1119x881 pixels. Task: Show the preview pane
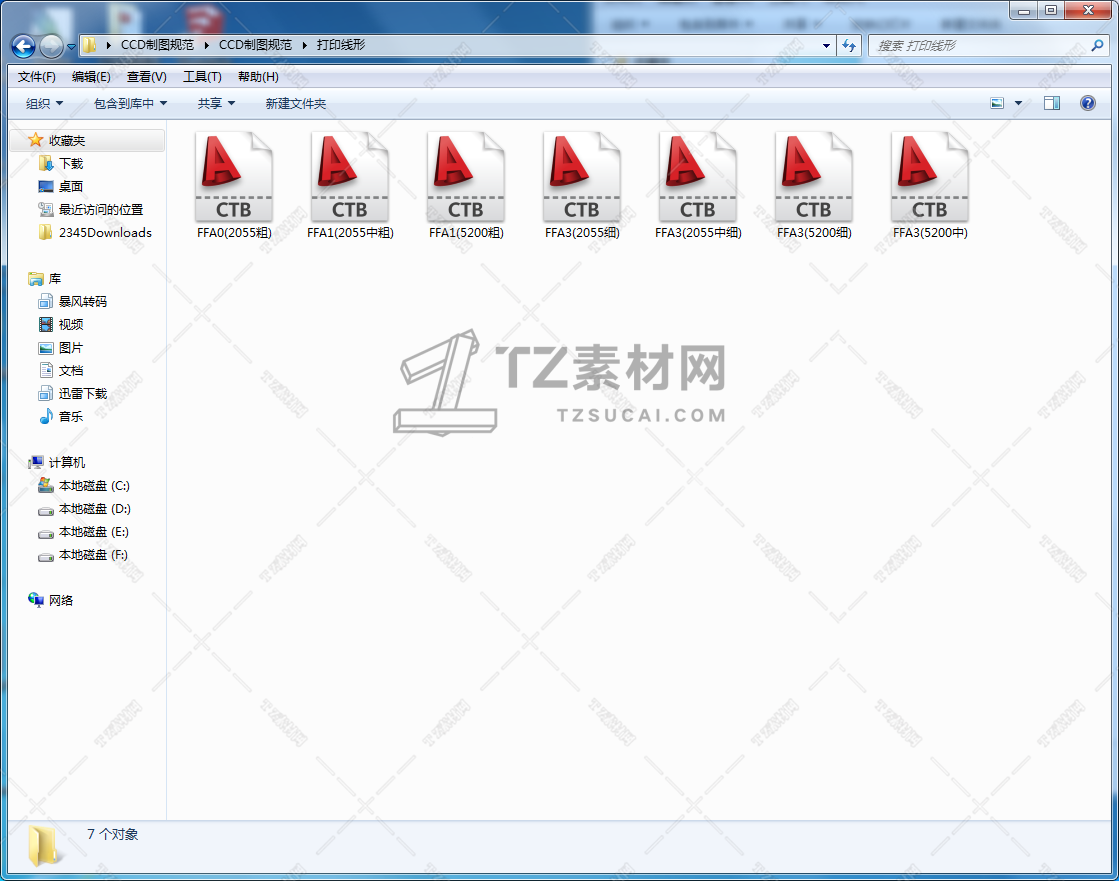1052,103
